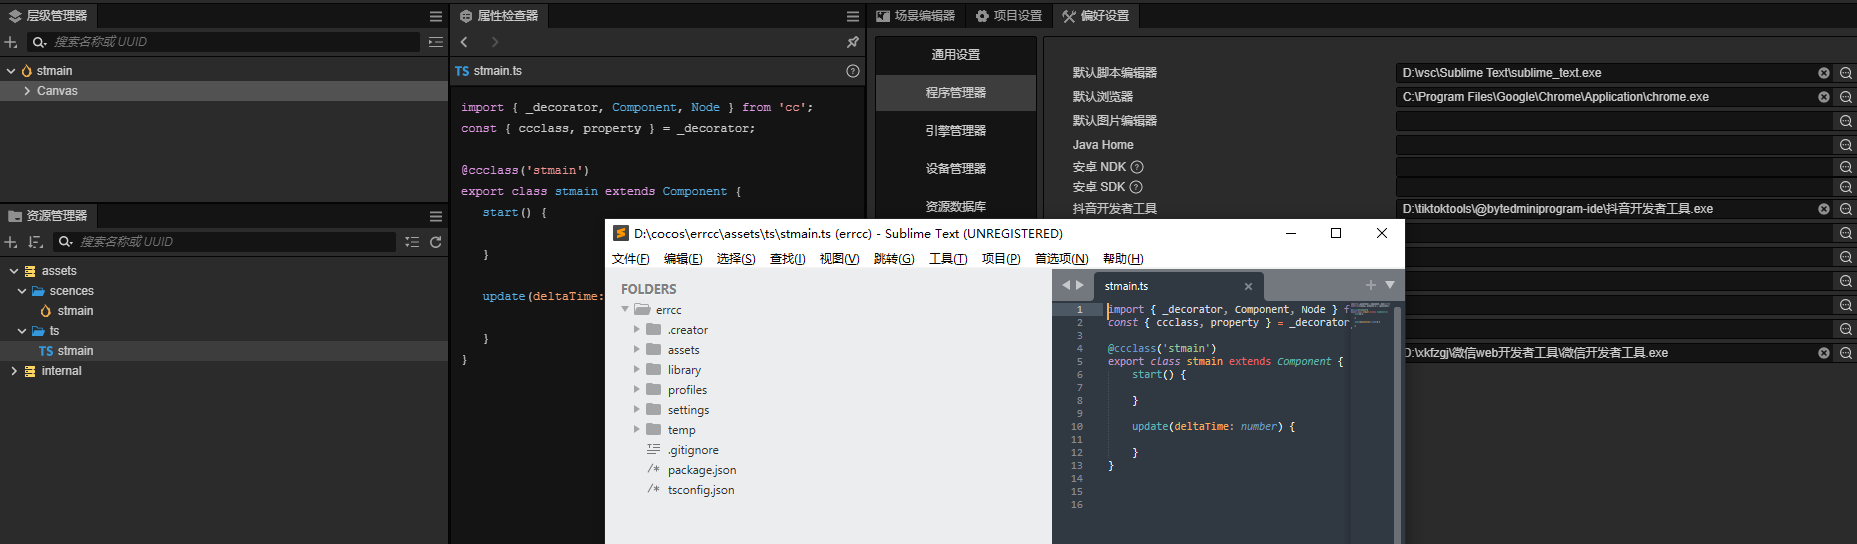The width and height of the screenshot is (1857, 544).
Task: Collapse all nodes in the hierarchy panel
Action: (x=436, y=42)
